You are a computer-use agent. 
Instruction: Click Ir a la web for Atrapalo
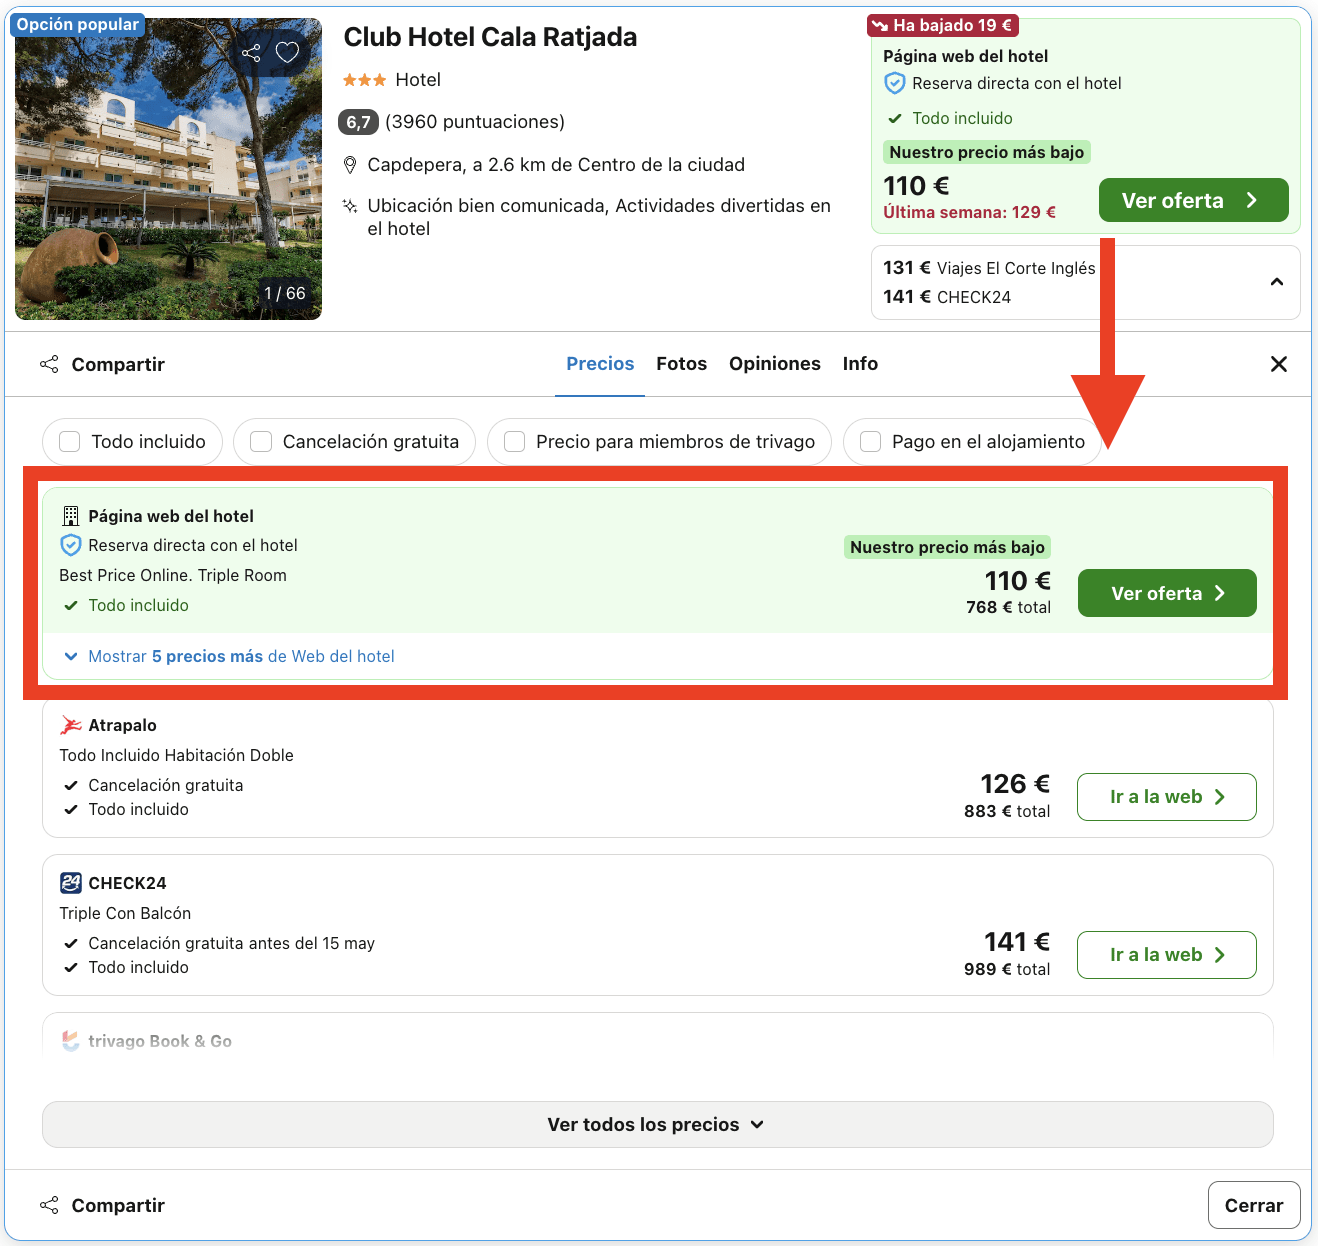(1167, 797)
